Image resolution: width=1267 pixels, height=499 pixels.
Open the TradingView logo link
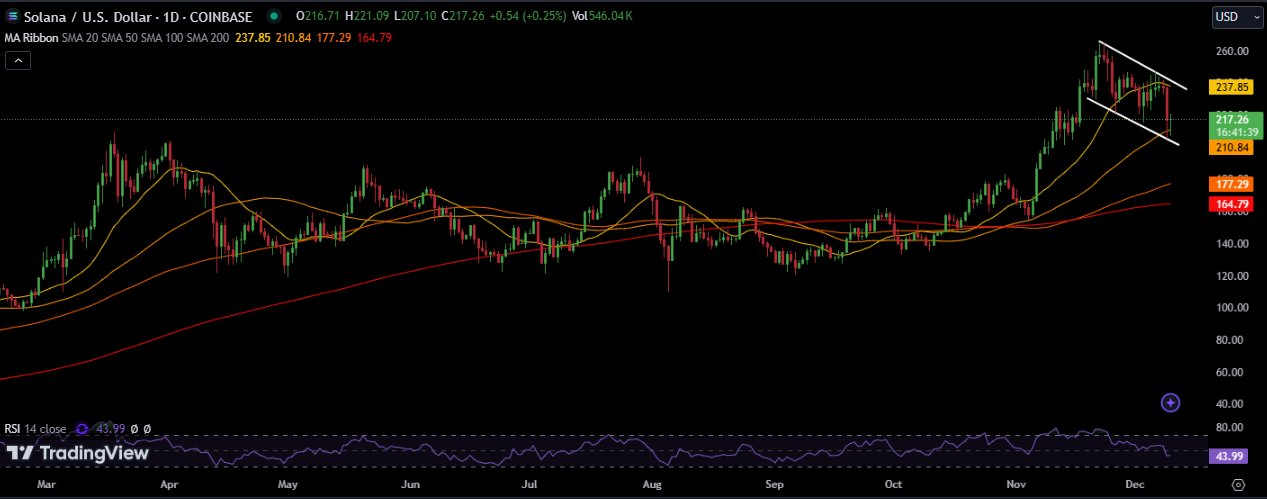tap(78, 453)
